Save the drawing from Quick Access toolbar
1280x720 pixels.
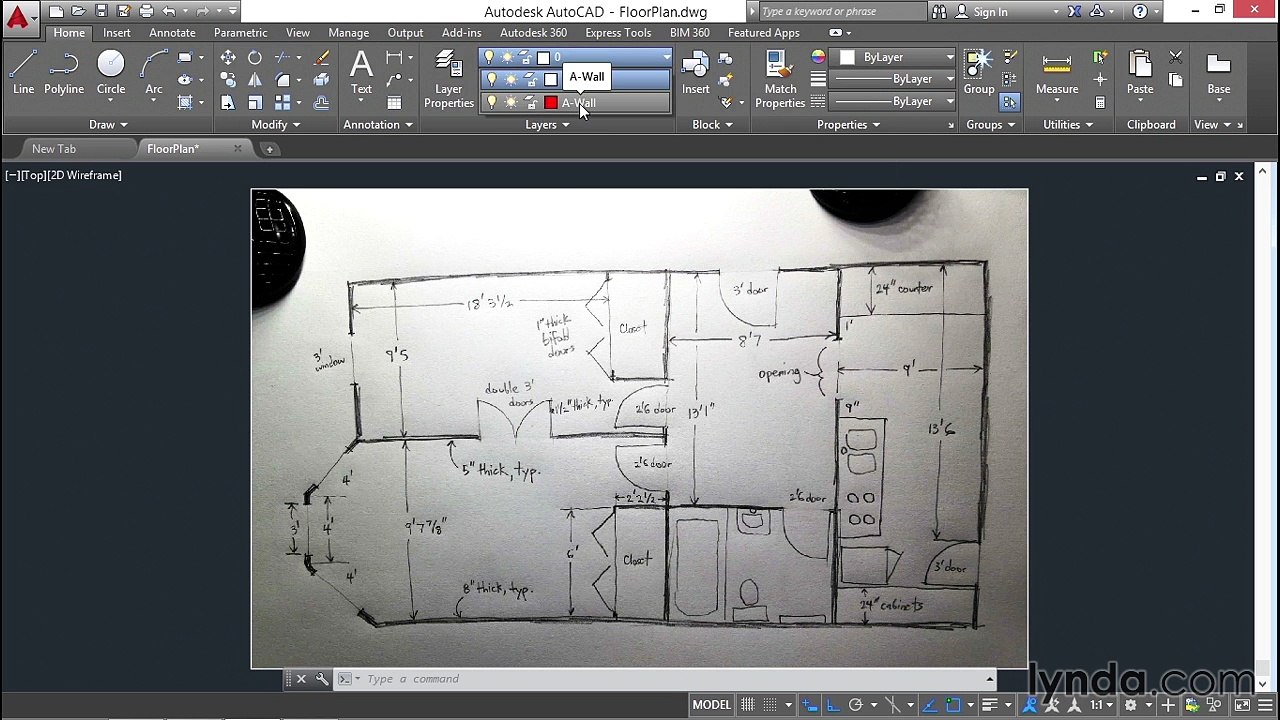click(x=101, y=12)
